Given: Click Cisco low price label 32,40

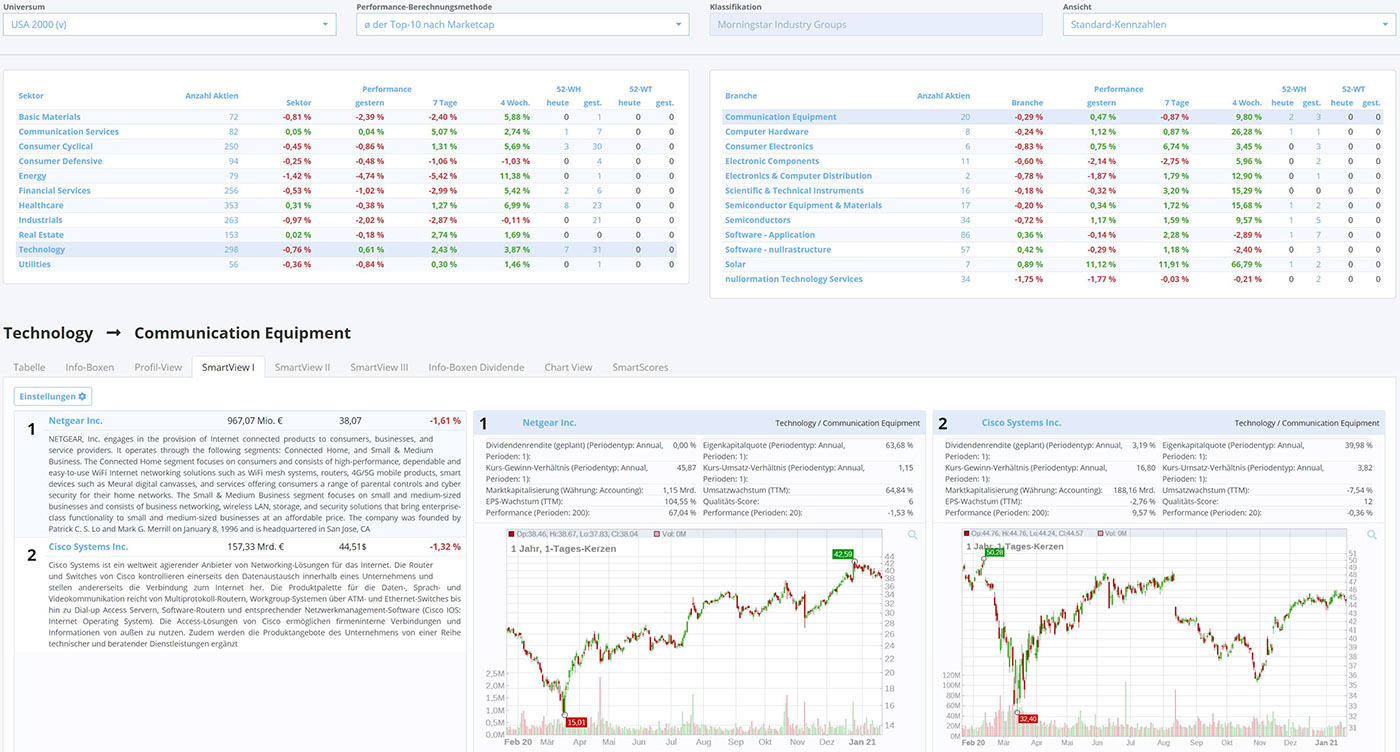Looking at the screenshot, I should 1027,718.
